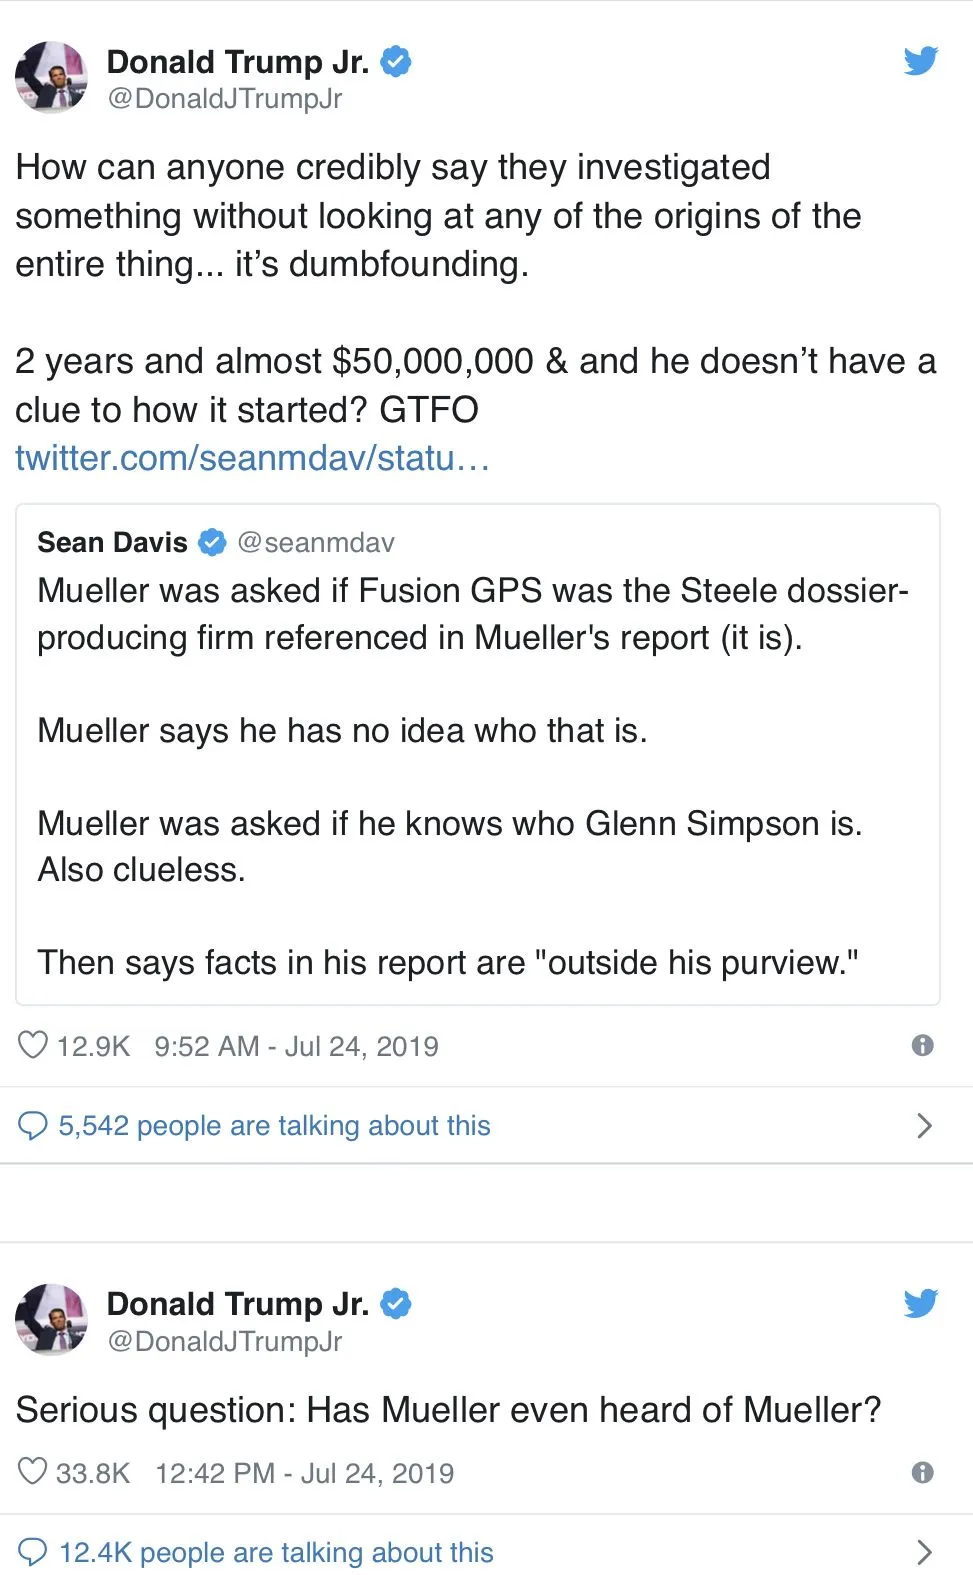The height and width of the screenshot is (1575, 973).
Task: Click the 9:52 AM - Jul 24, 2019 timestamp
Action: point(296,1046)
